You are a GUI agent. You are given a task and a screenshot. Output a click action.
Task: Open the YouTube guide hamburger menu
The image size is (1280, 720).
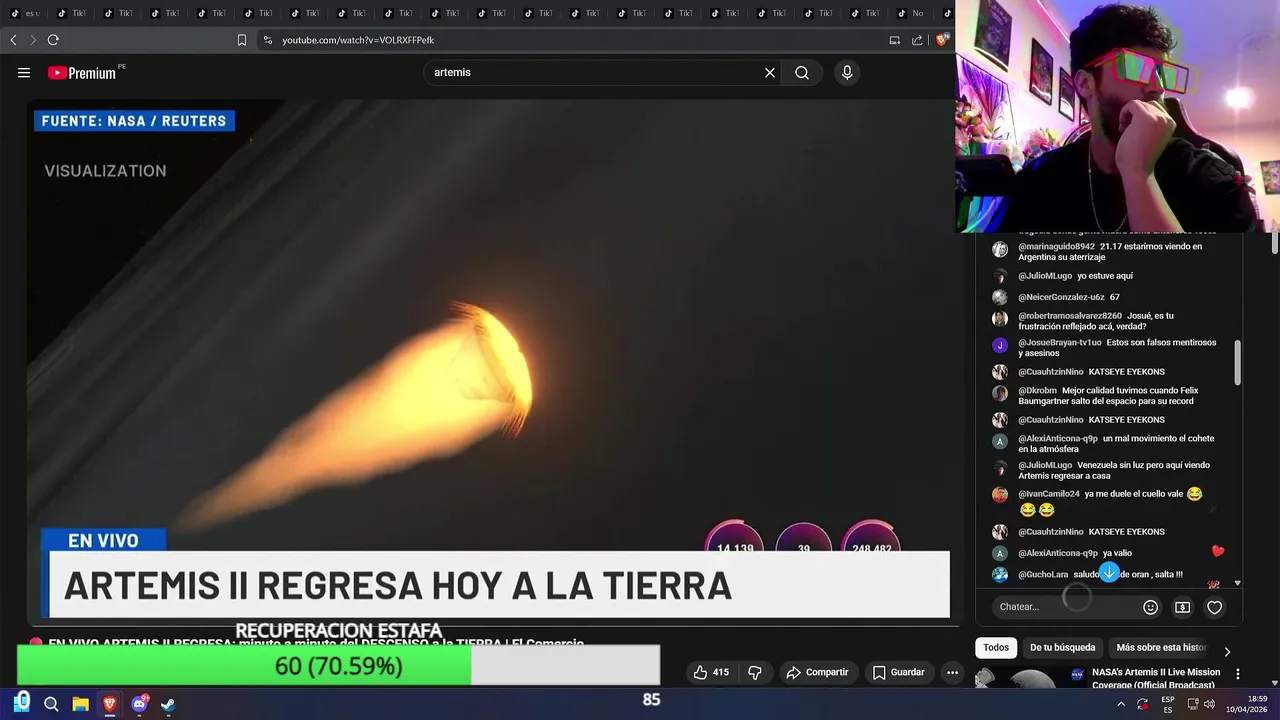click(24, 72)
